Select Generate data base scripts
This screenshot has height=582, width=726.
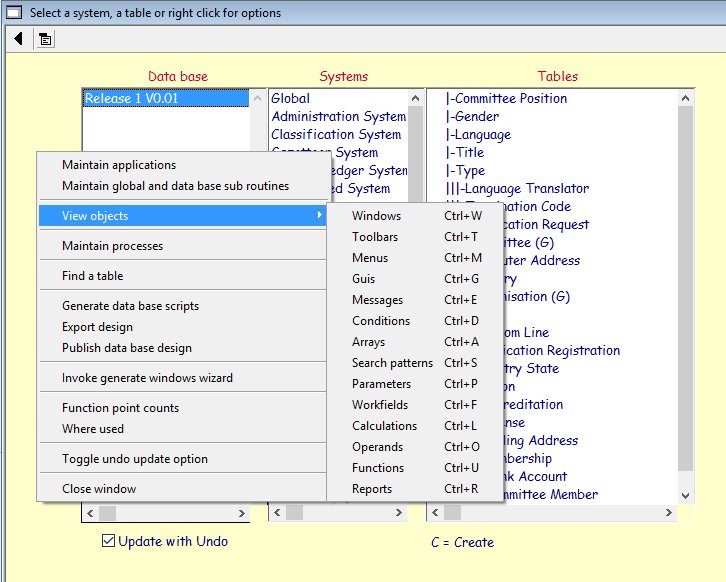(x=130, y=306)
